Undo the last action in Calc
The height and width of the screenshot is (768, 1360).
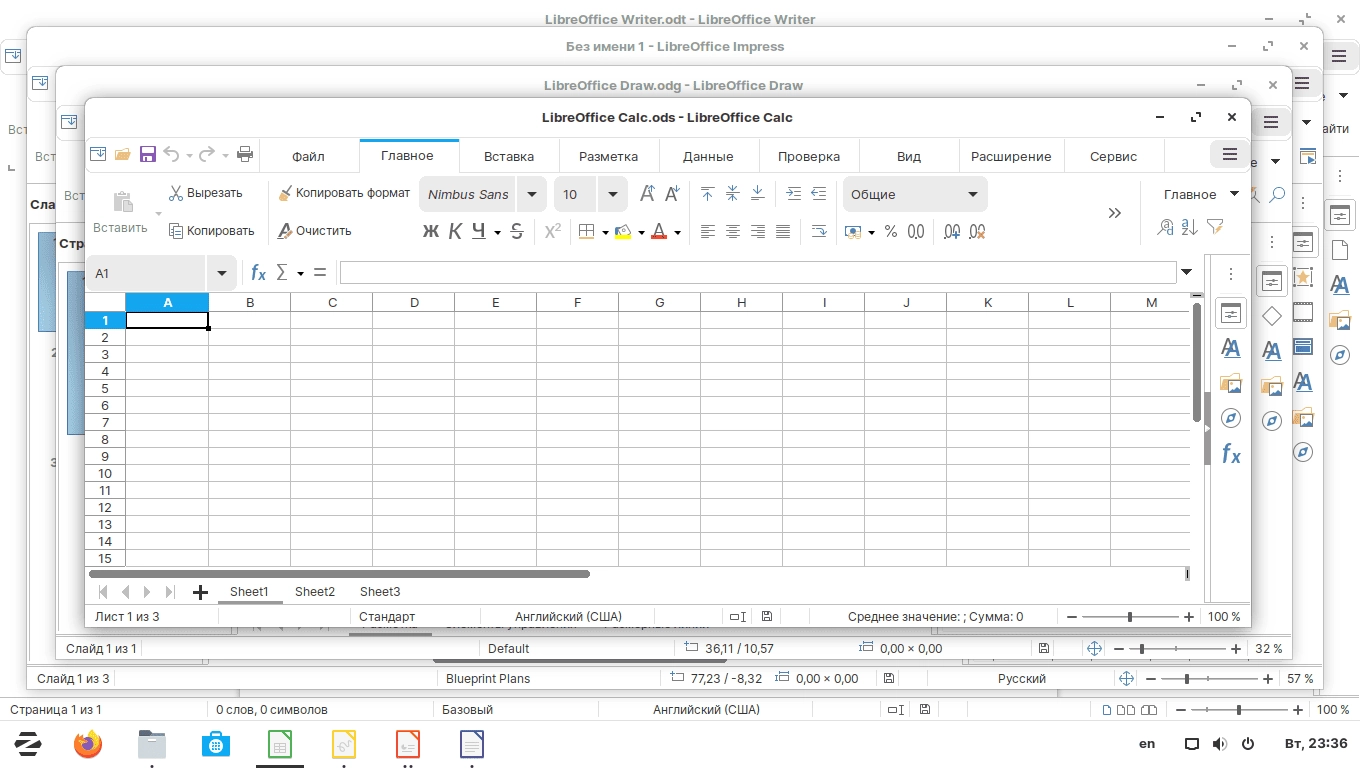[x=171, y=155]
